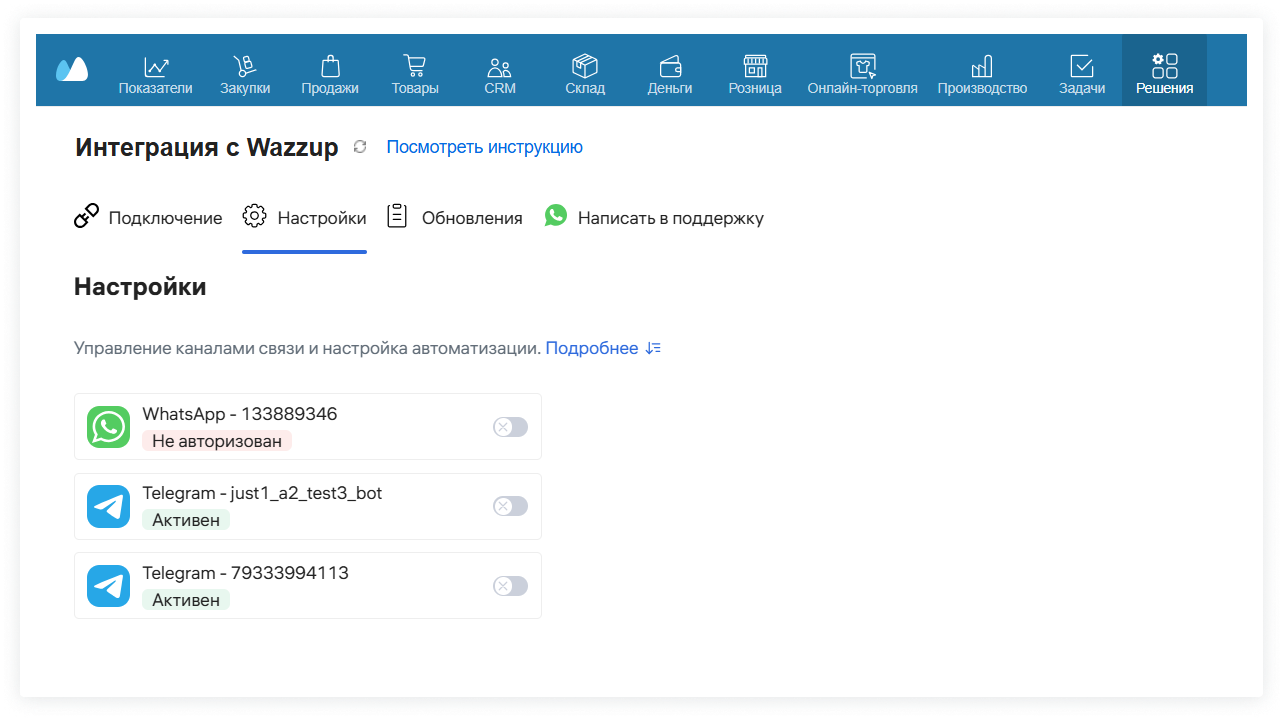Turn on the Telegram 79333994113 switch
This screenshot has height=719, width=1283.
[x=510, y=586]
